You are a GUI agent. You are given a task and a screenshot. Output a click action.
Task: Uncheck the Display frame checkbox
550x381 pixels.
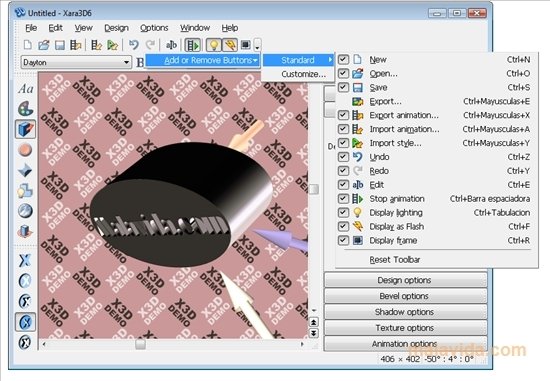pos(343,240)
